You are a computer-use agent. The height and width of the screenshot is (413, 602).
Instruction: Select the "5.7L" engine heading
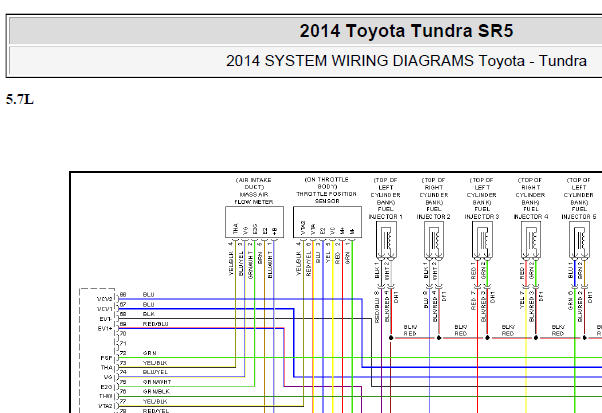[20, 99]
